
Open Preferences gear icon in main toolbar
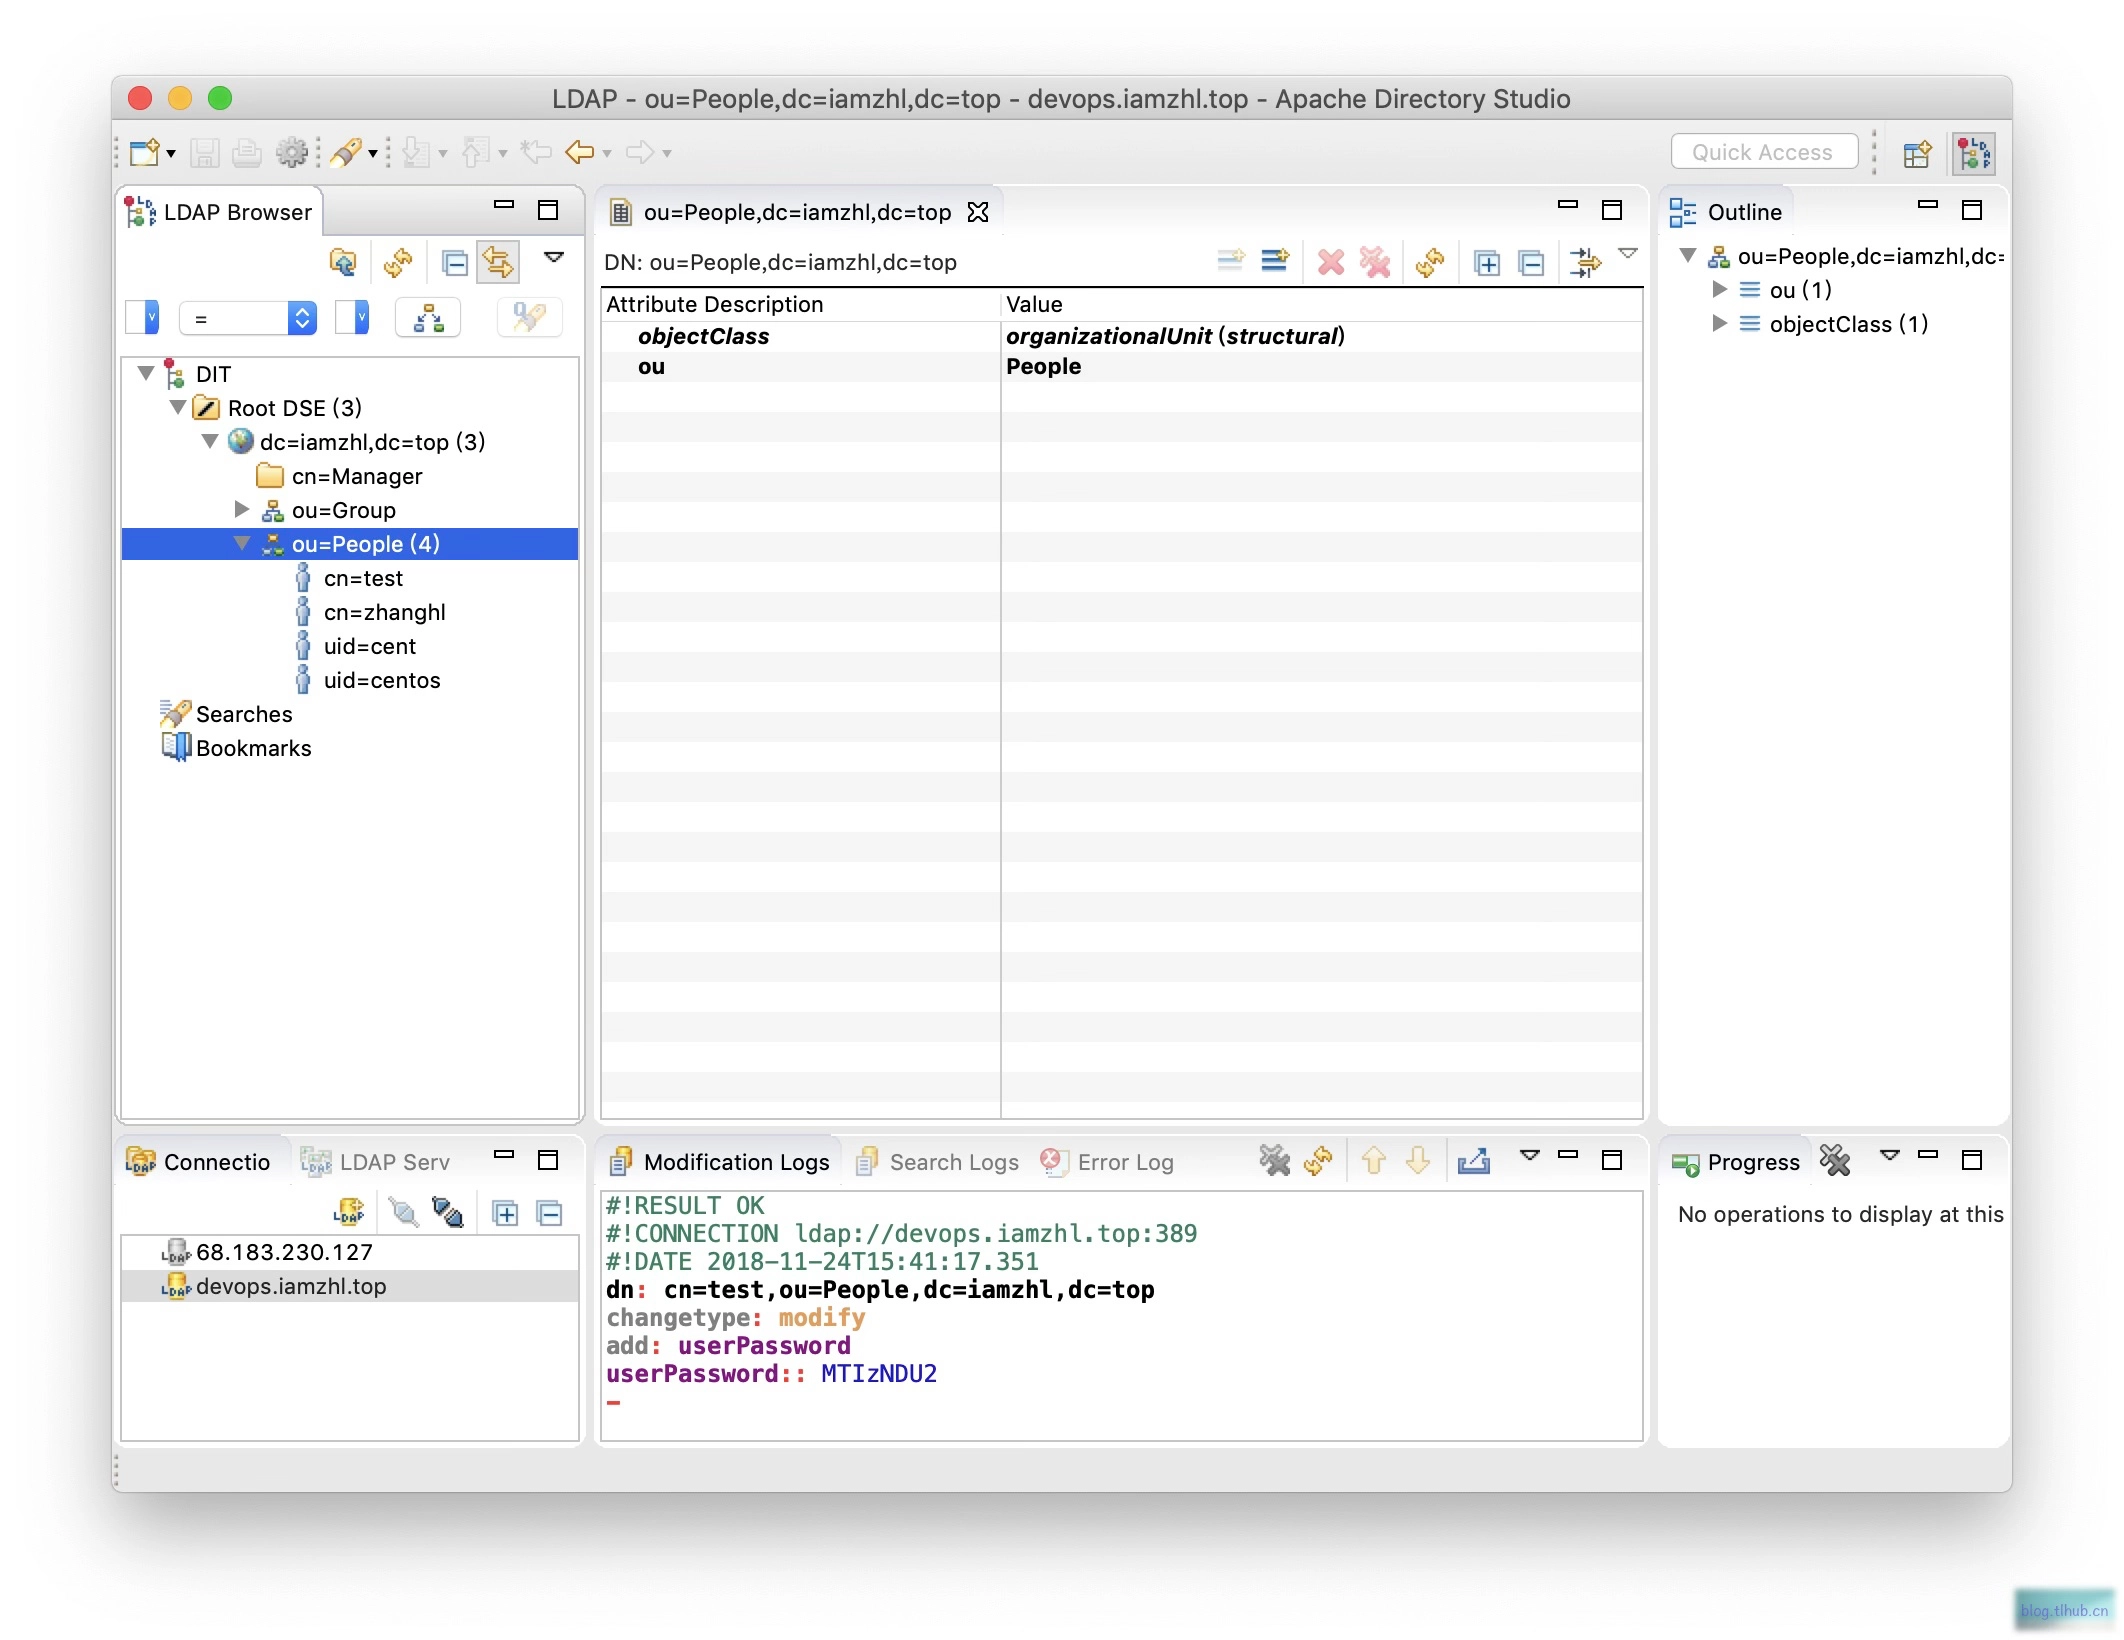[x=292, y=153]
